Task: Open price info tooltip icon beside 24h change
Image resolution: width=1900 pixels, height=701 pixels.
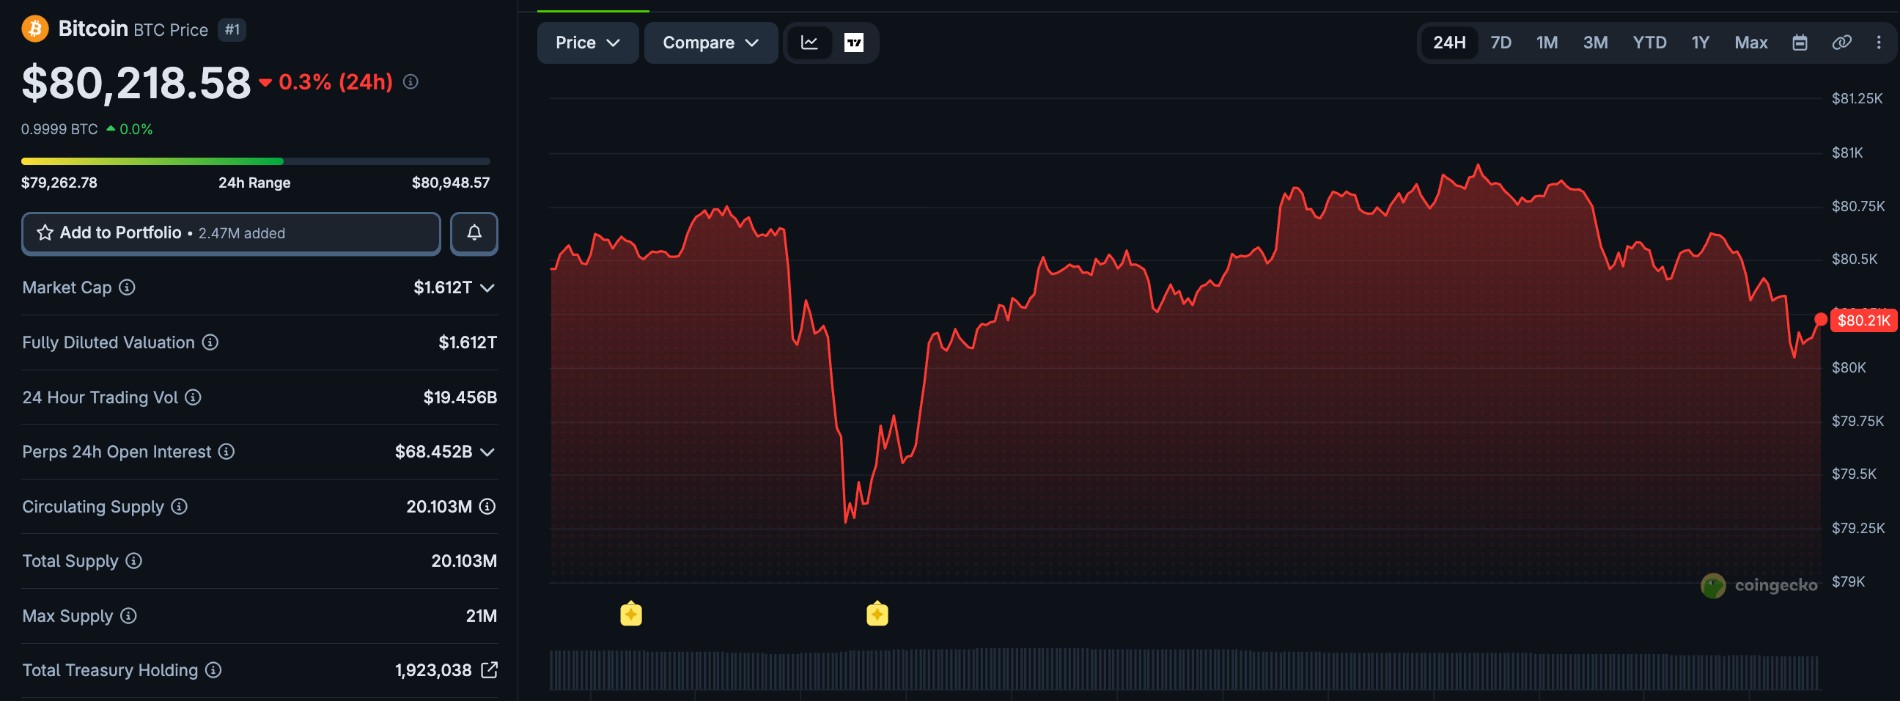Action: [410, 82]
